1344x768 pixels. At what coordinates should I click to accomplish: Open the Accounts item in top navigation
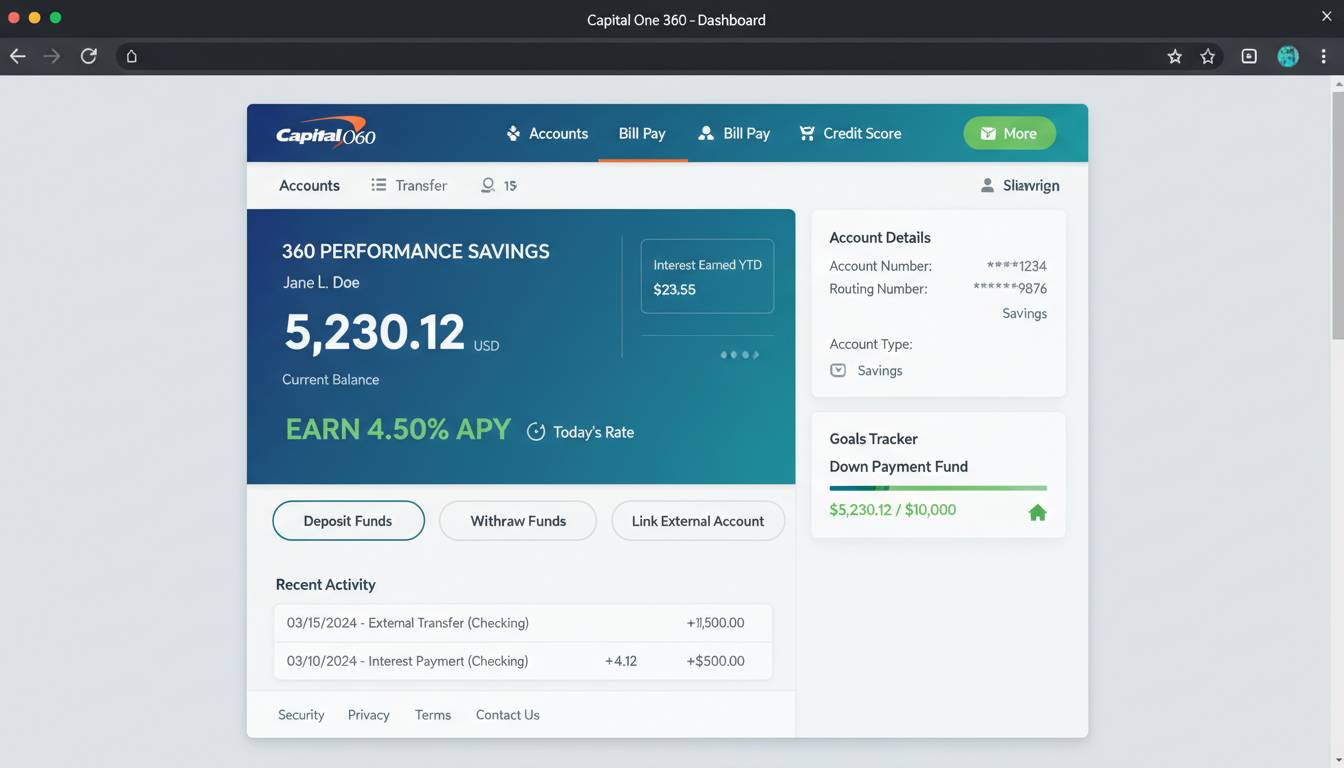[x=547, y=133]
